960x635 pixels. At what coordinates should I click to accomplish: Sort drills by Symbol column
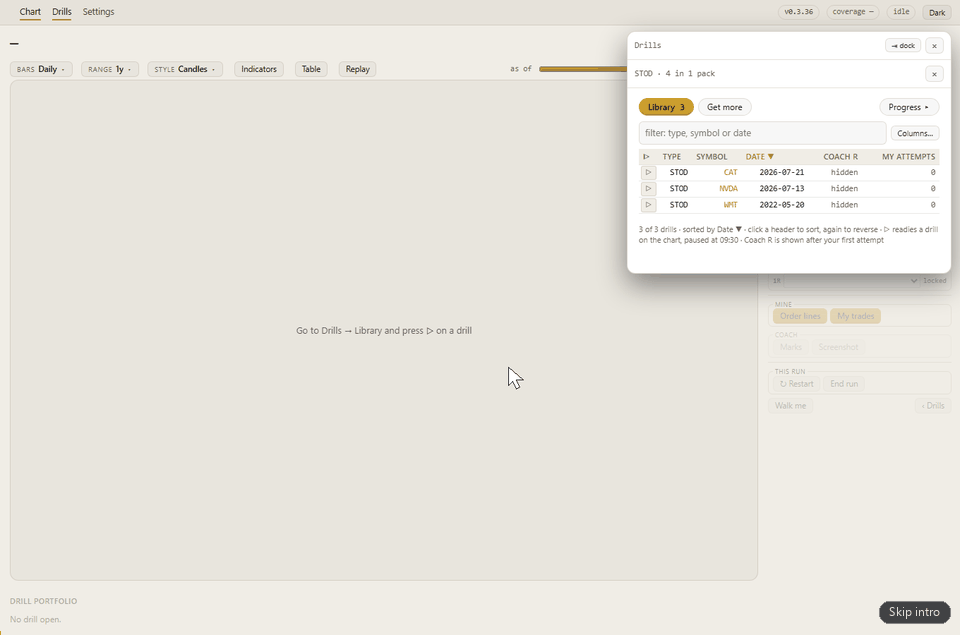pos(711,157)
